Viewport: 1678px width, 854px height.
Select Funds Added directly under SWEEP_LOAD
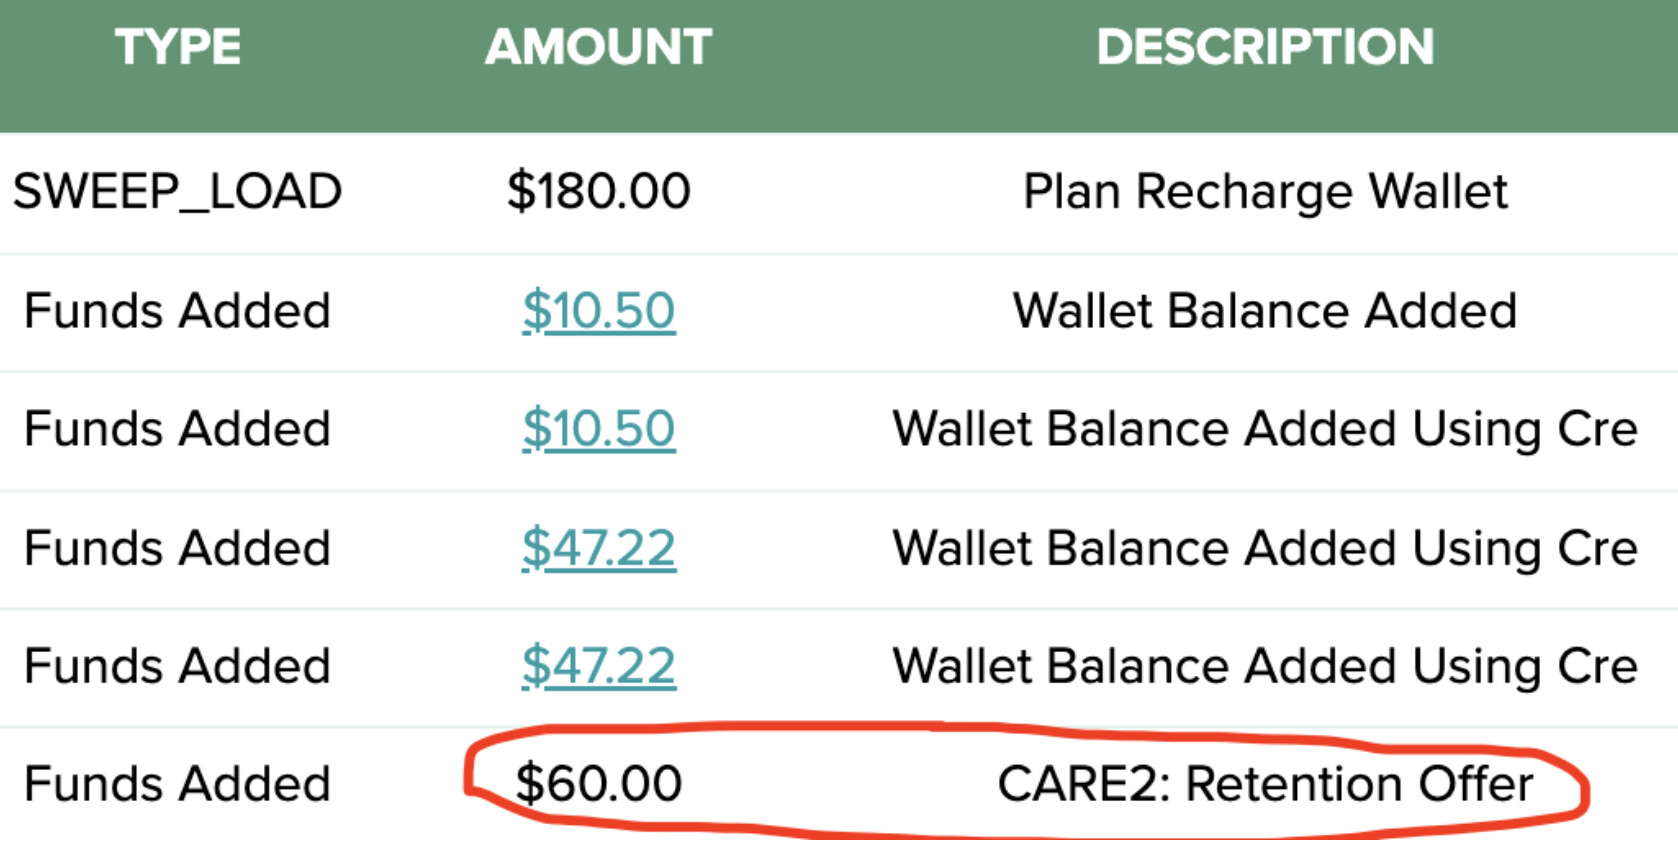tap(177, 310)
